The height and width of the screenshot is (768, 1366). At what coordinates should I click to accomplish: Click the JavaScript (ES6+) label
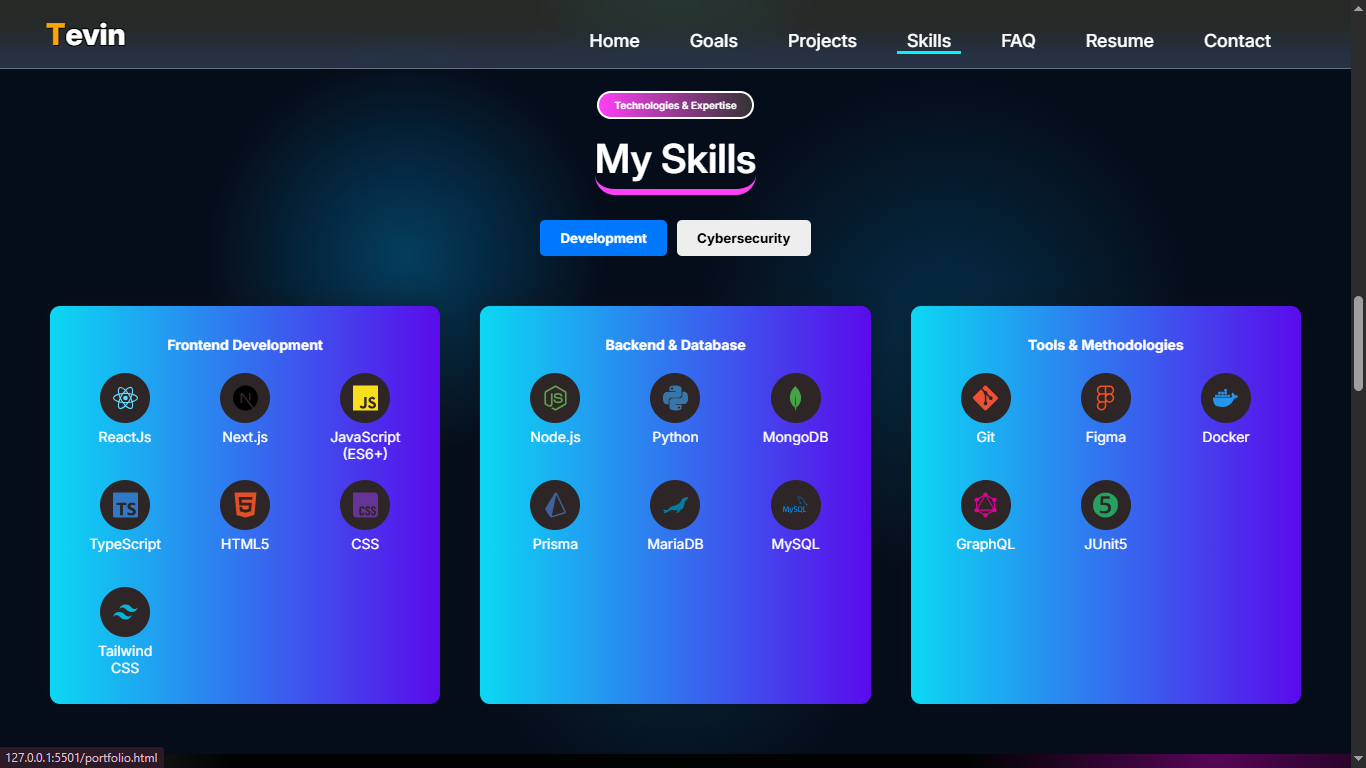pos(365,446)
